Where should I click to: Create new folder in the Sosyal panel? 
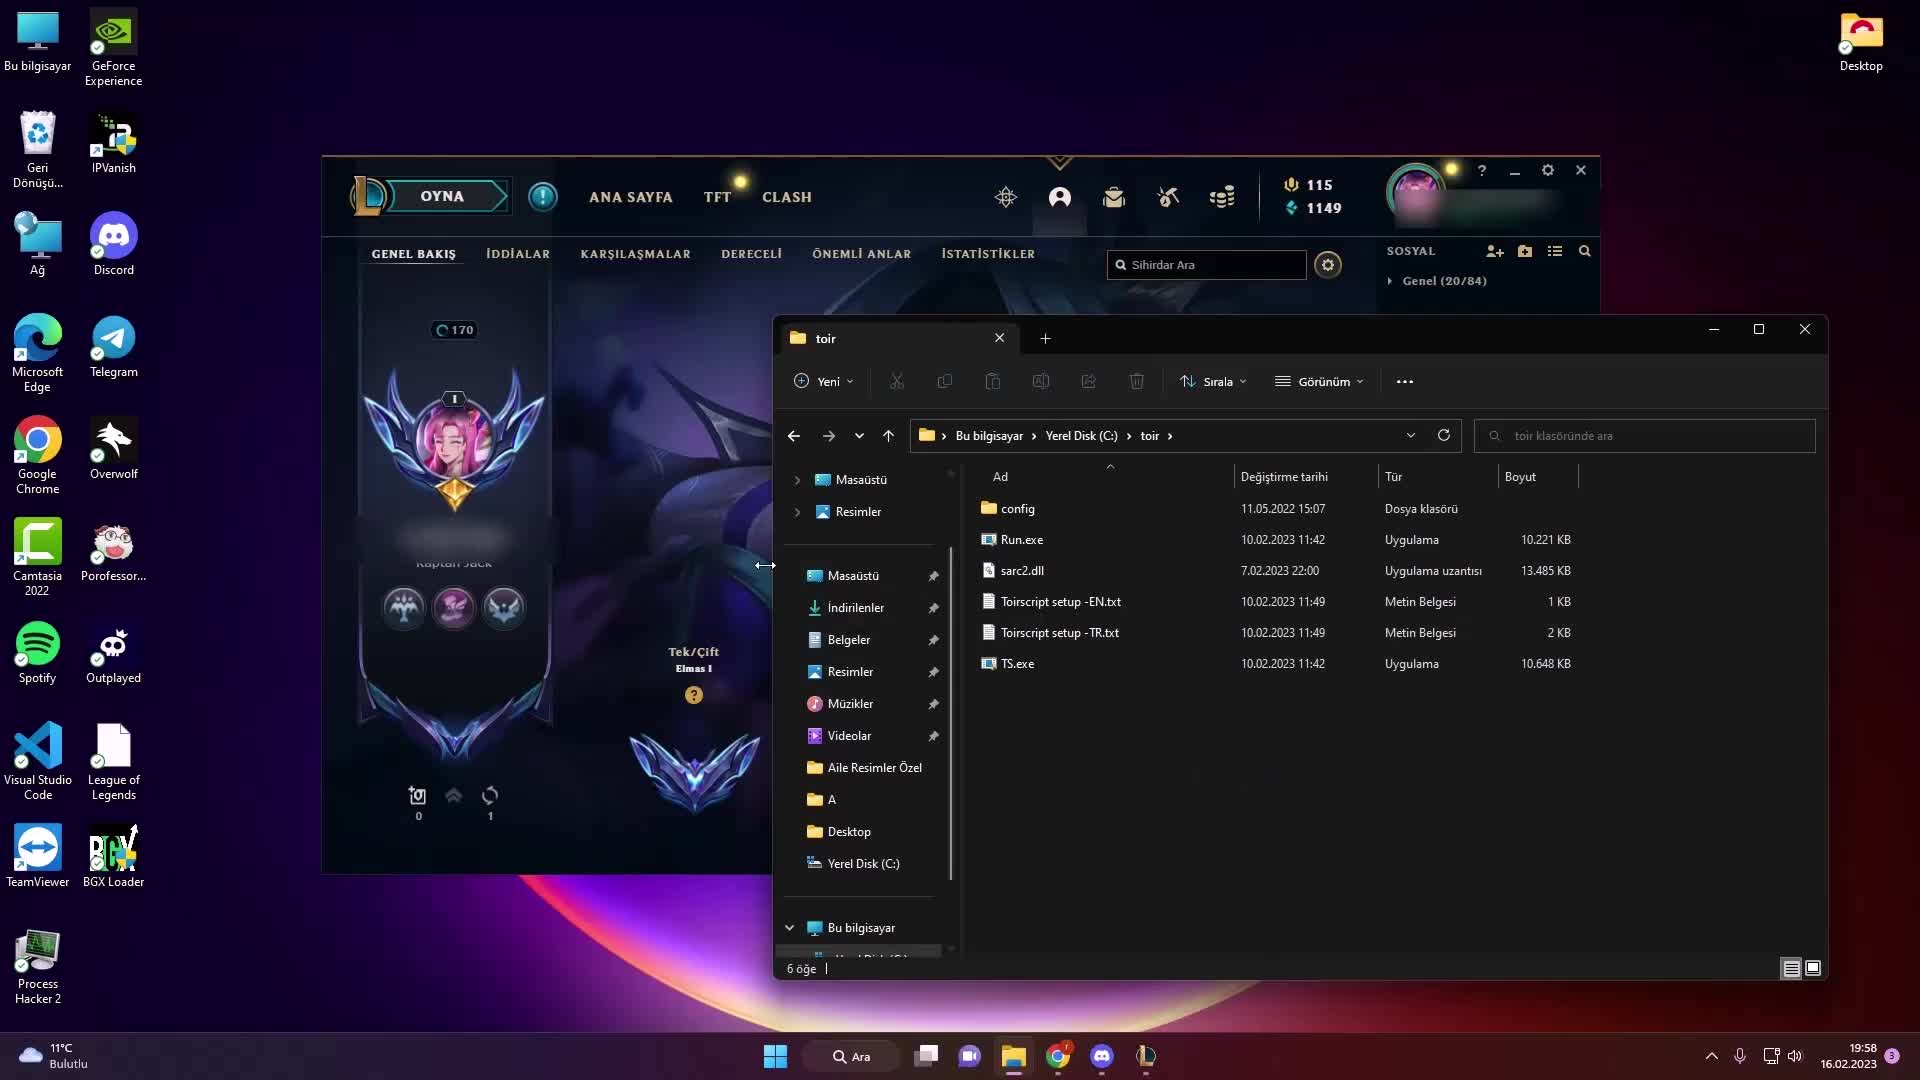(1525, 251)
